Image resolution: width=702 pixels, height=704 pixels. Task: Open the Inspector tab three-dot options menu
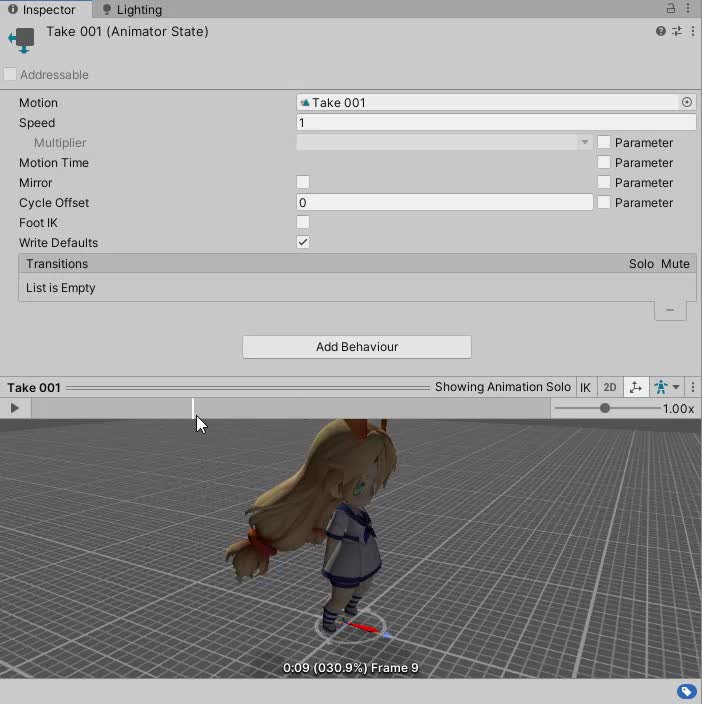click(x=690, y=9)
